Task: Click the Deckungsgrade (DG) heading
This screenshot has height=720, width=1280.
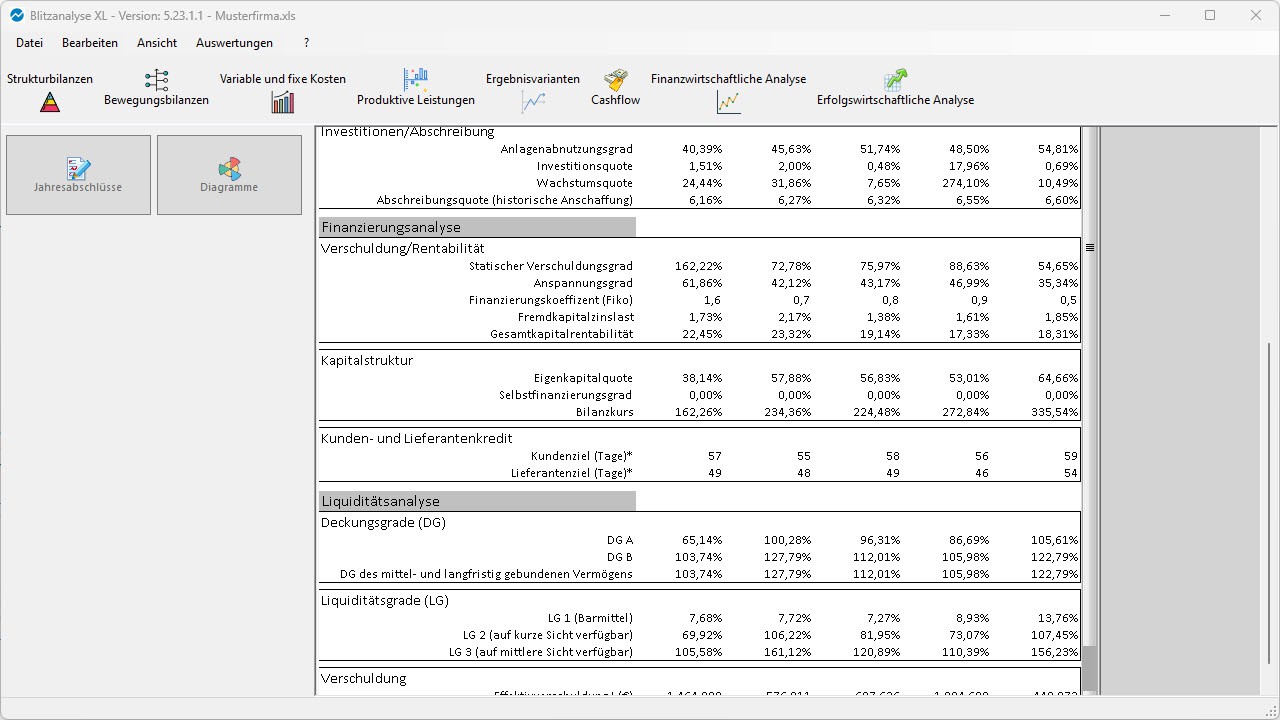Action: [383, 522]
